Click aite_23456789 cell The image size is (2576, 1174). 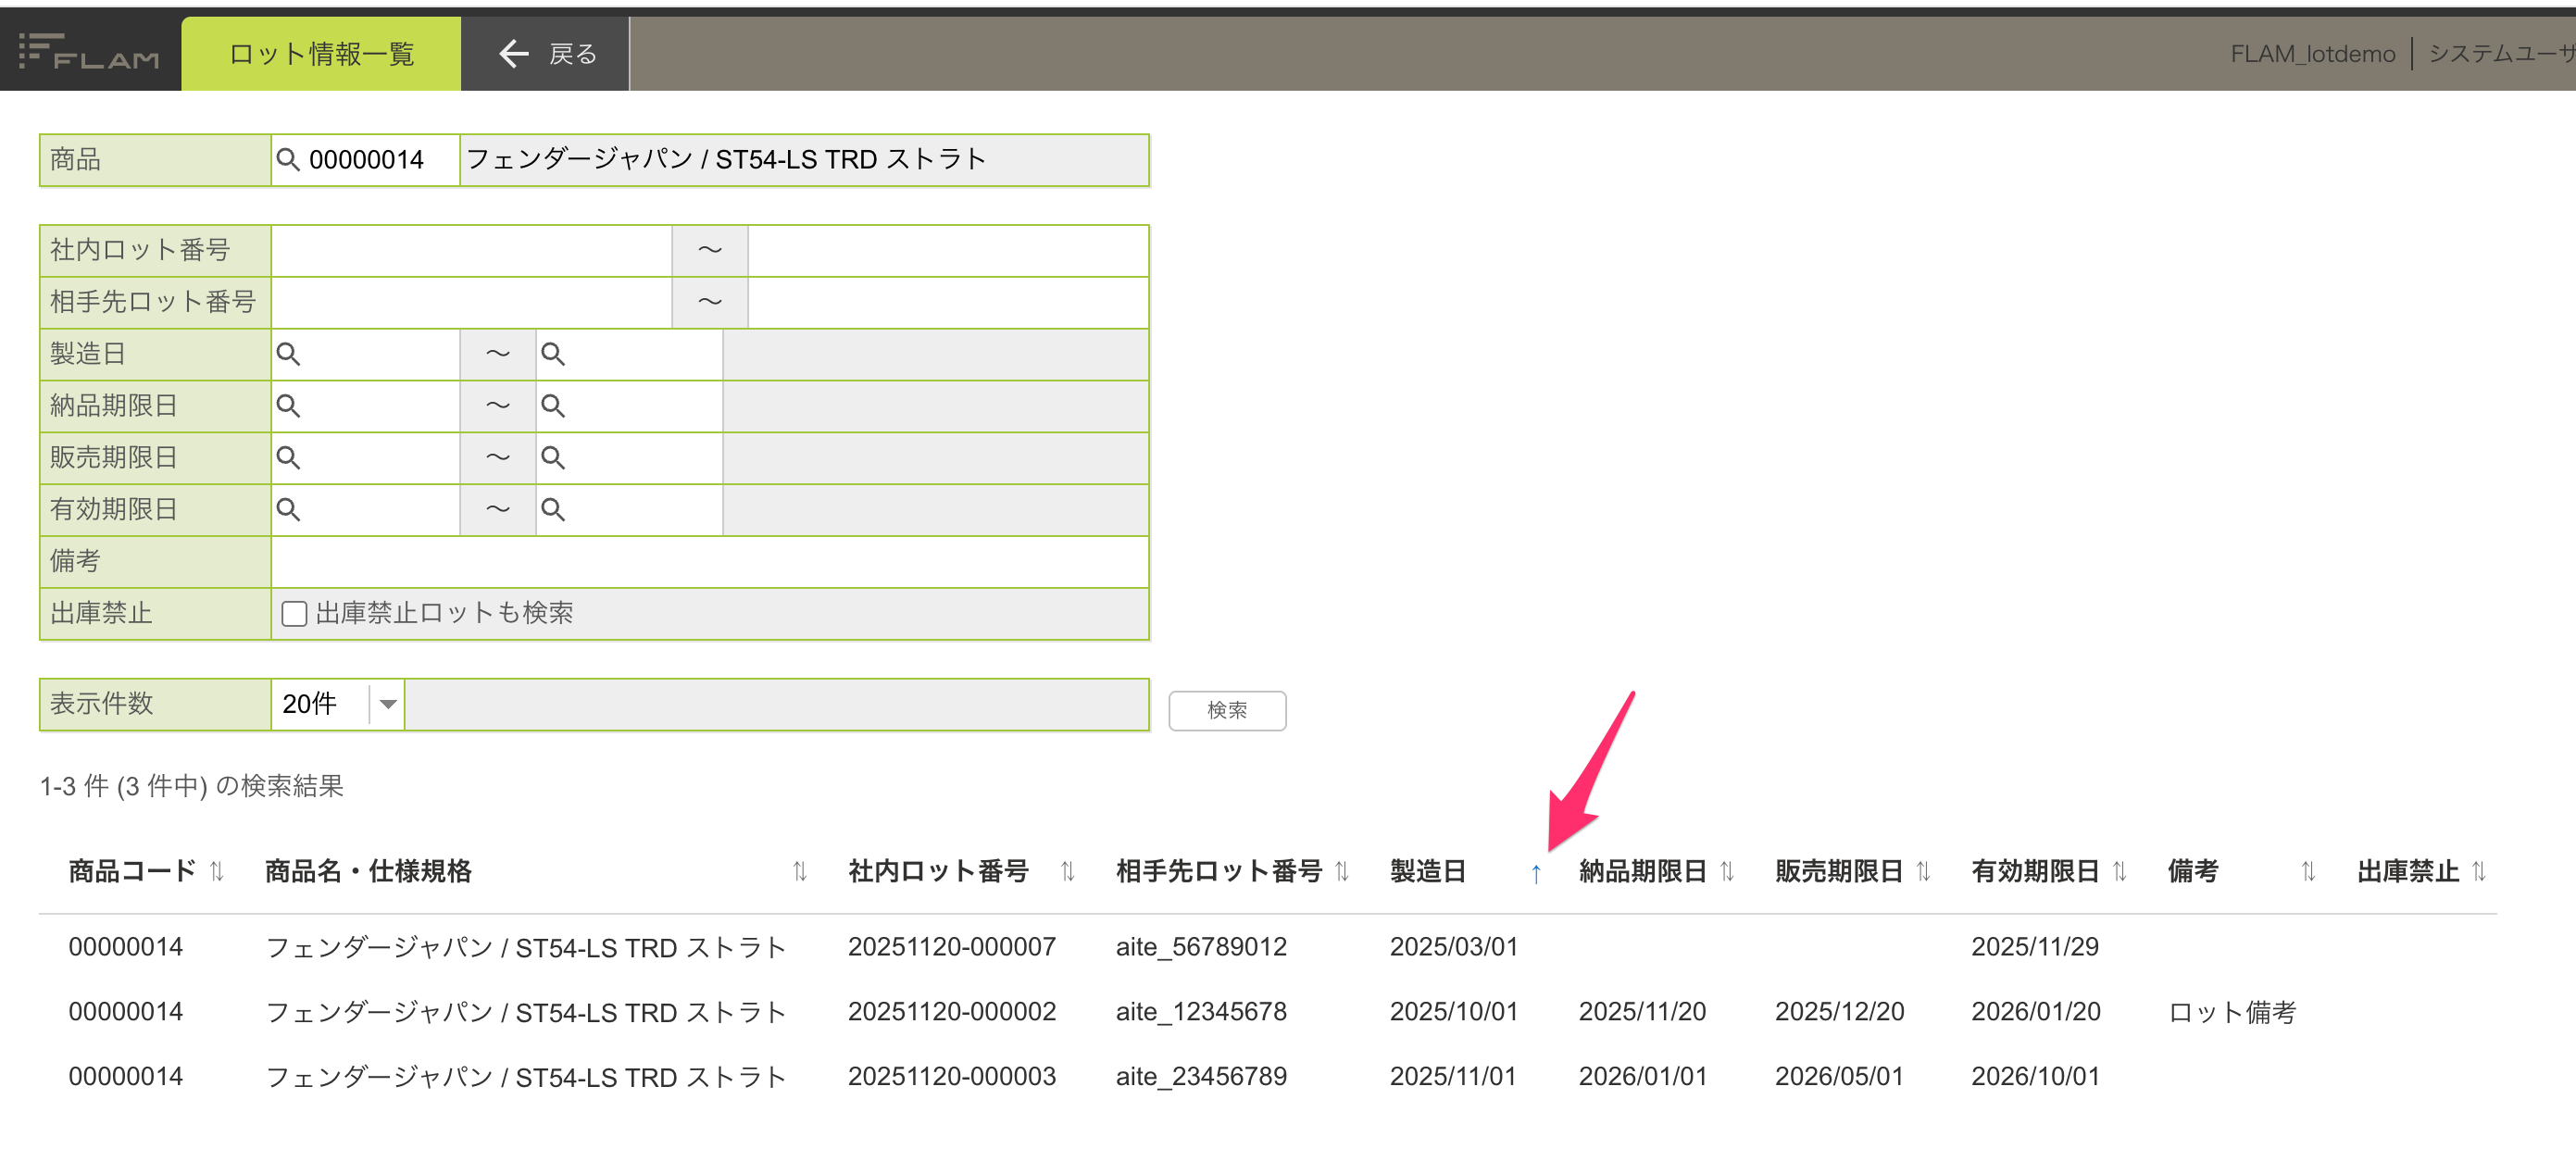pos(1201,1076)
